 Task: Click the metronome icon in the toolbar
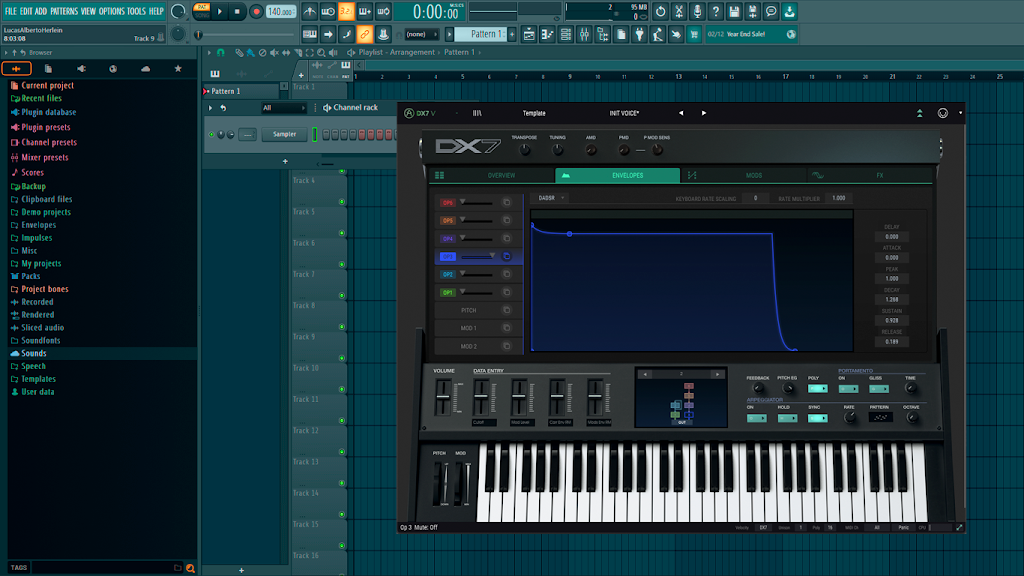point(310,11)
